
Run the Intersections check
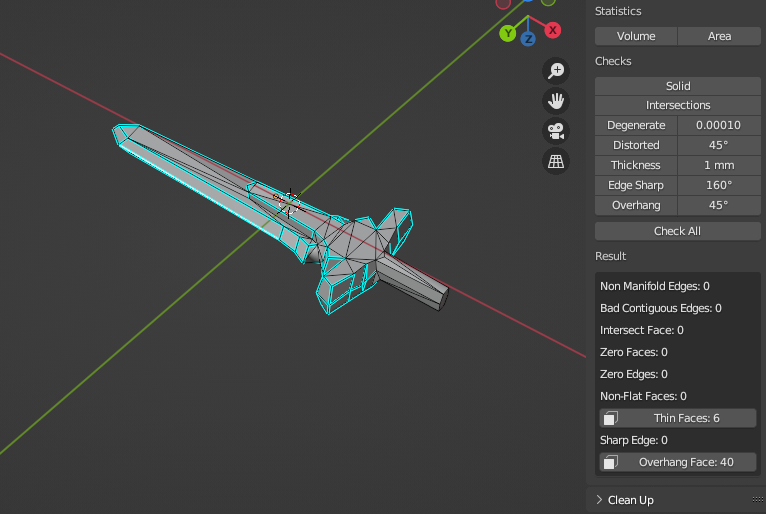678,105
